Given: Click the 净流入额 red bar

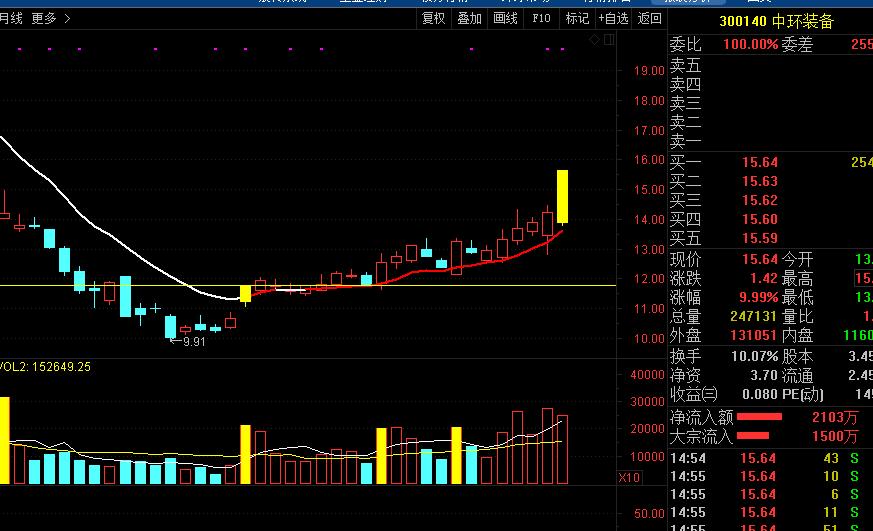Looking at the screenshot, I should [x=772, y=417].
